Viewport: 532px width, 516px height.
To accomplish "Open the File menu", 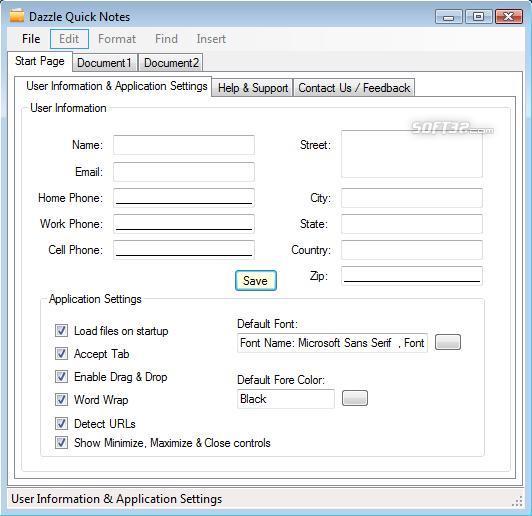I will click(31, 39).
